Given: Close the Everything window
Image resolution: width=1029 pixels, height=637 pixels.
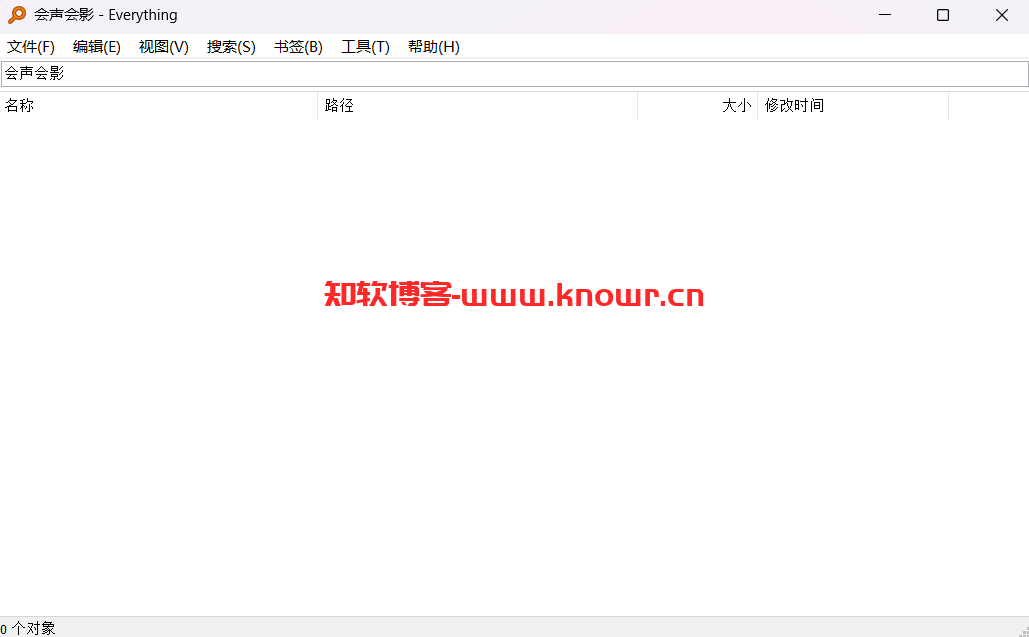Looking at the screenshot, I should coord(1001,15).
